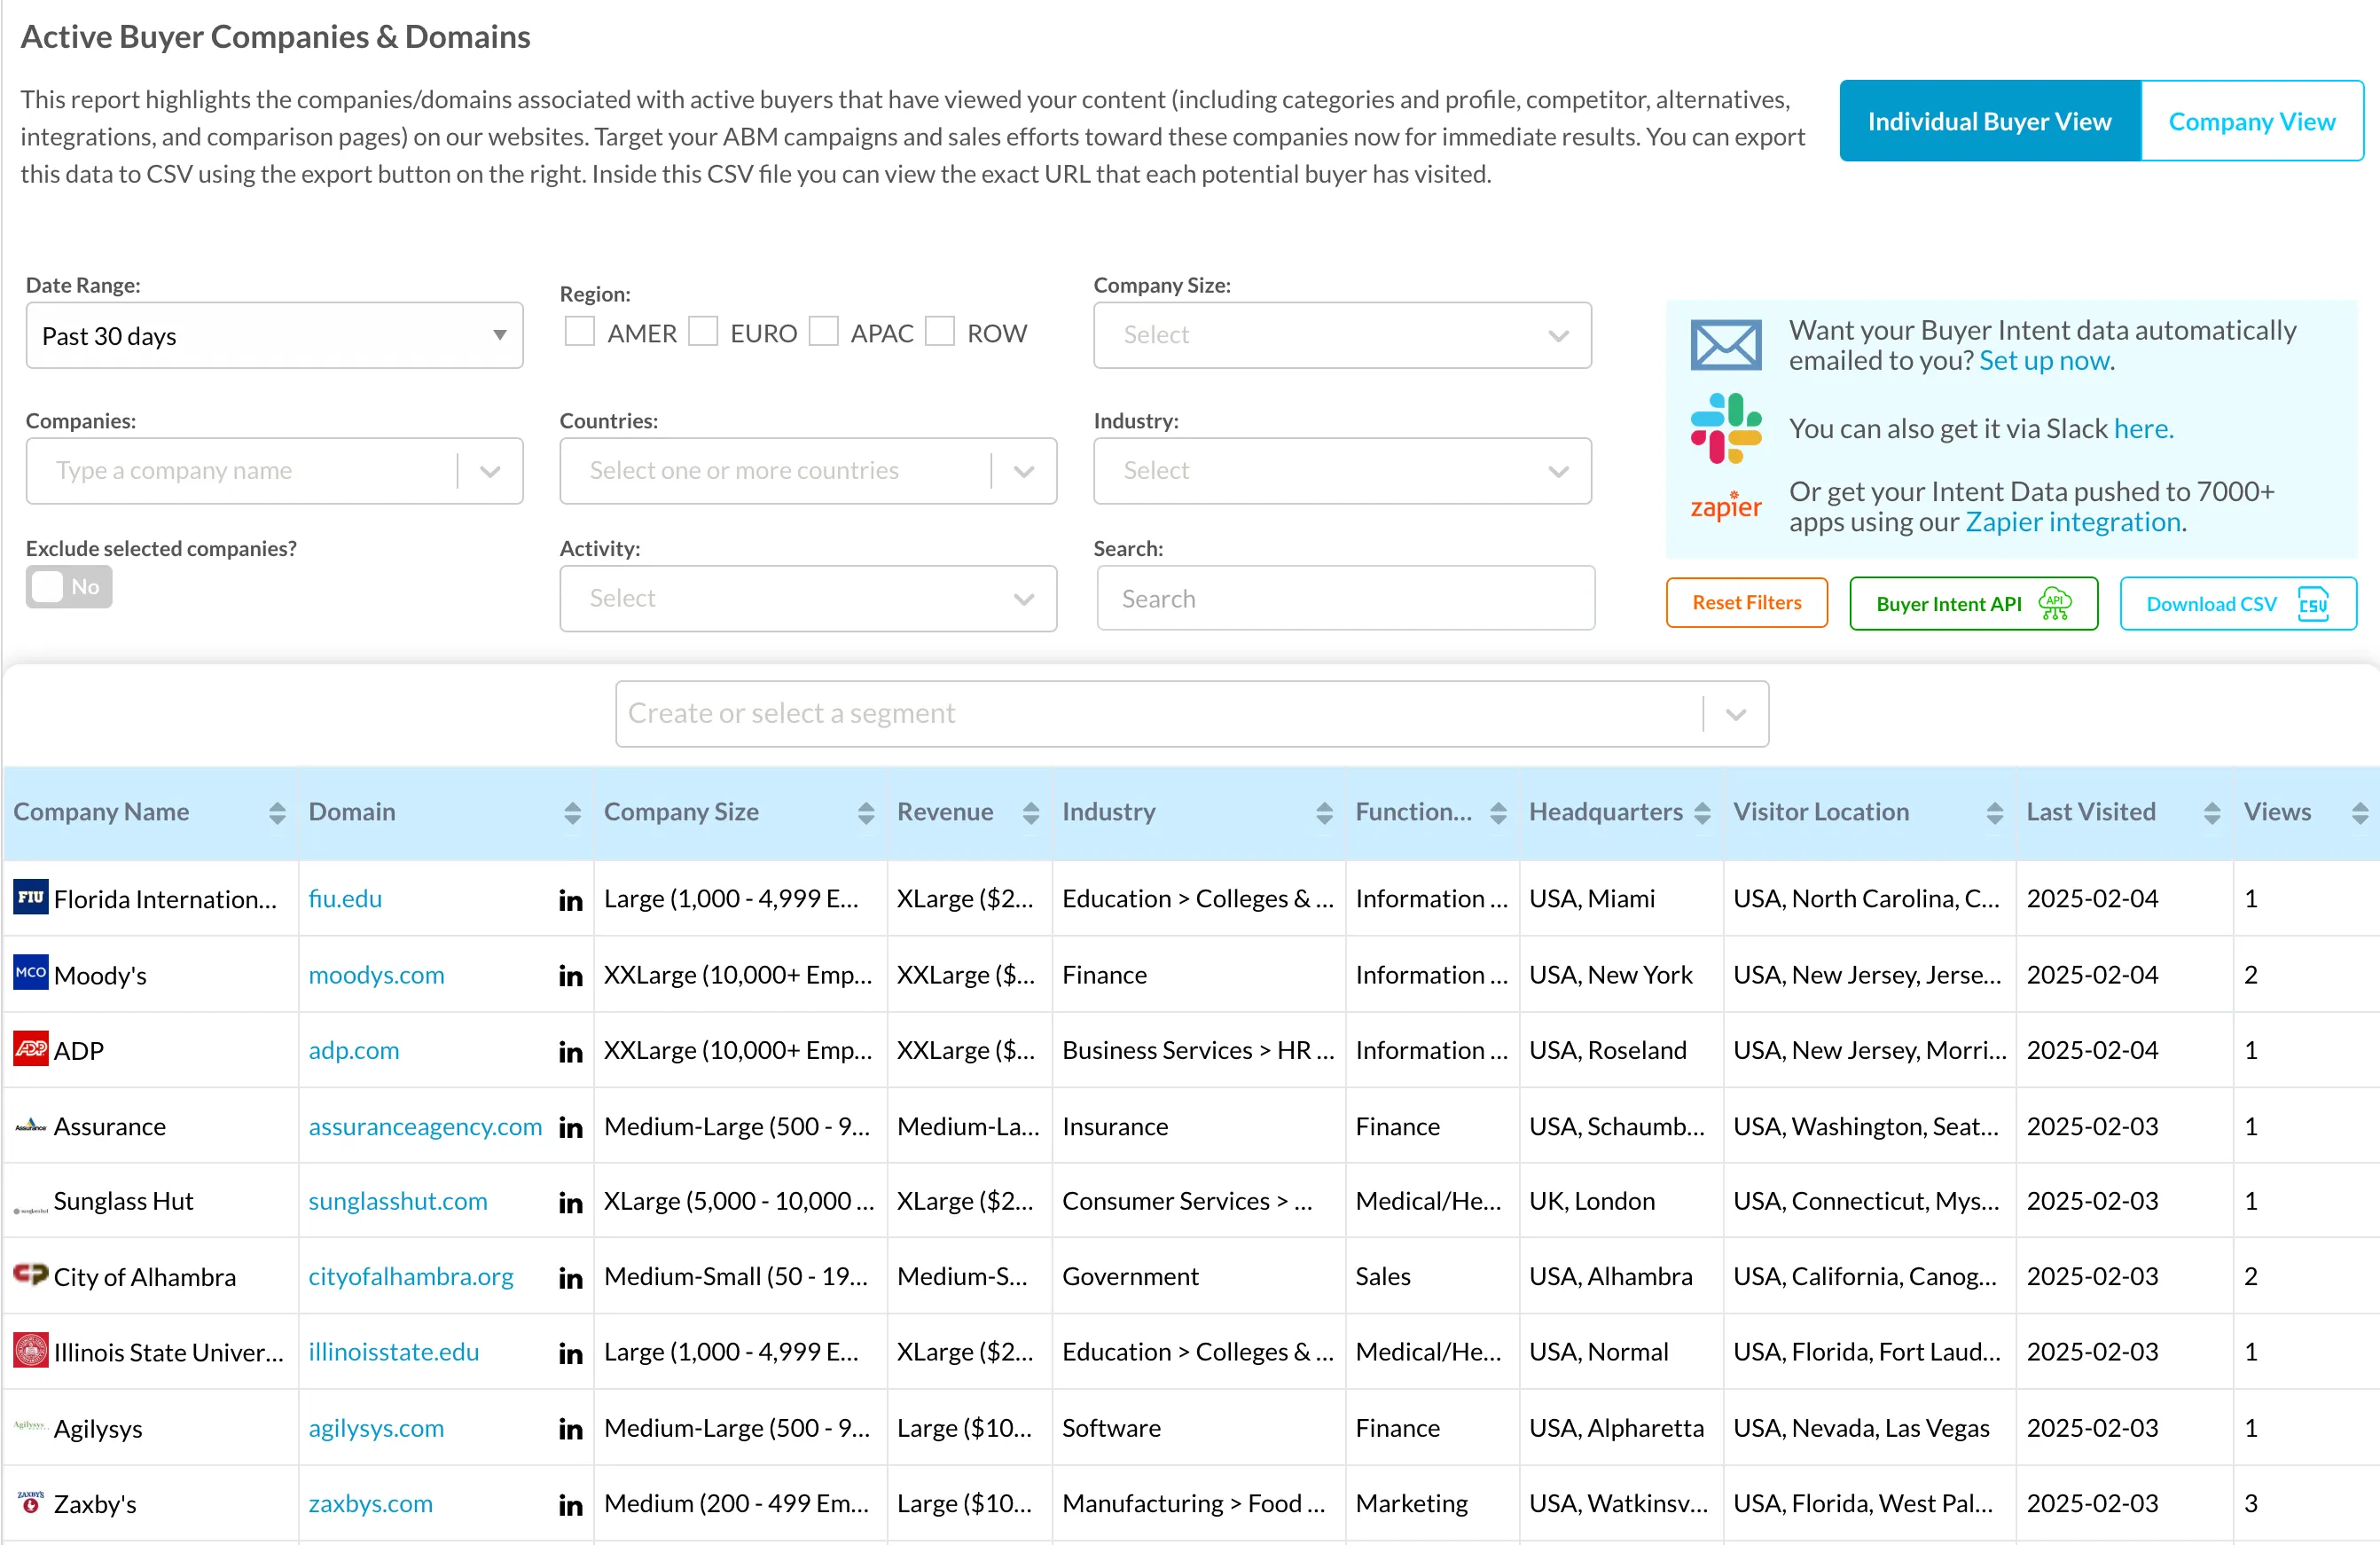2380x1545 pixels.
Task: Sort by Company Size column arrows
Action: pos(866,813)
